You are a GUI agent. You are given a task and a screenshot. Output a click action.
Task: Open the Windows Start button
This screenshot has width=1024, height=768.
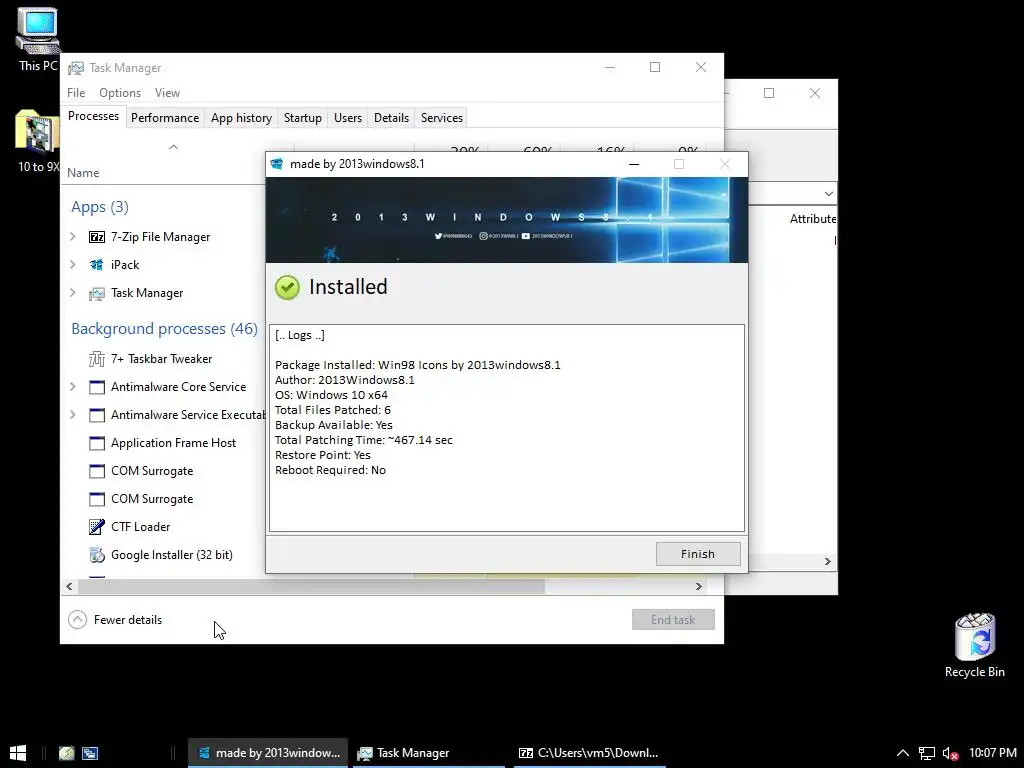(x=18, y=753)
